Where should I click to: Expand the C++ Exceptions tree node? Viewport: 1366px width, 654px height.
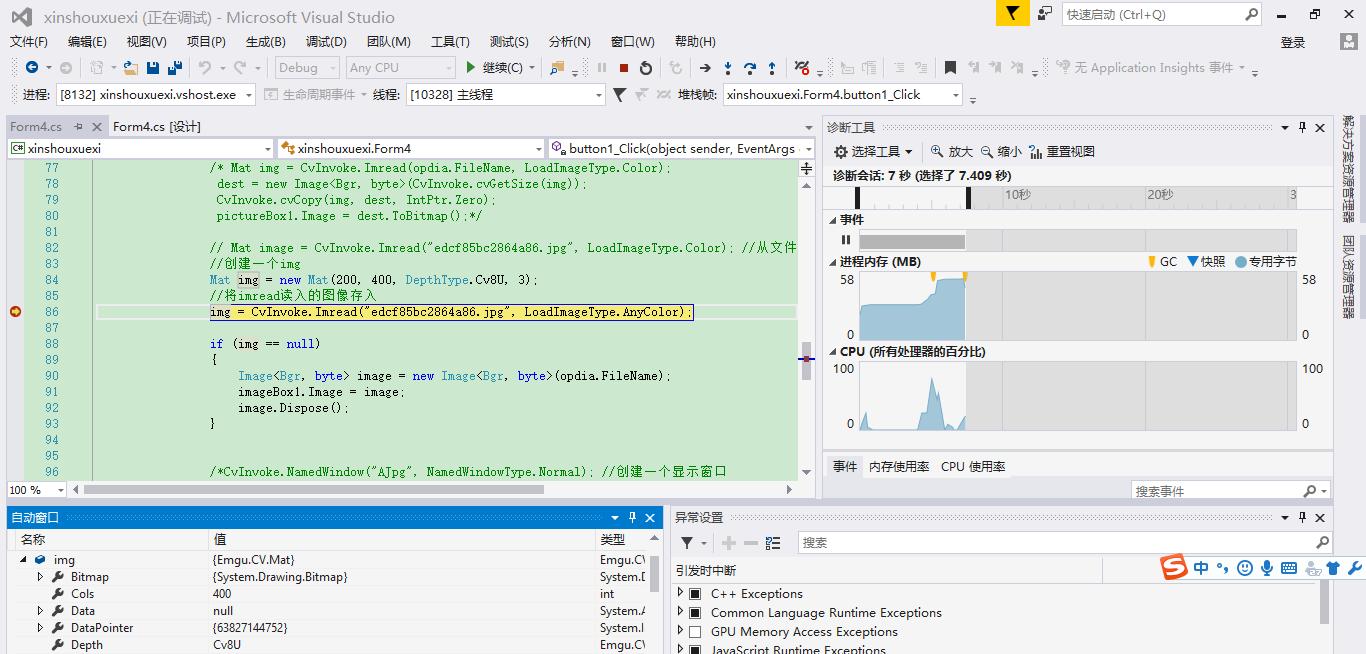(681, 594)
